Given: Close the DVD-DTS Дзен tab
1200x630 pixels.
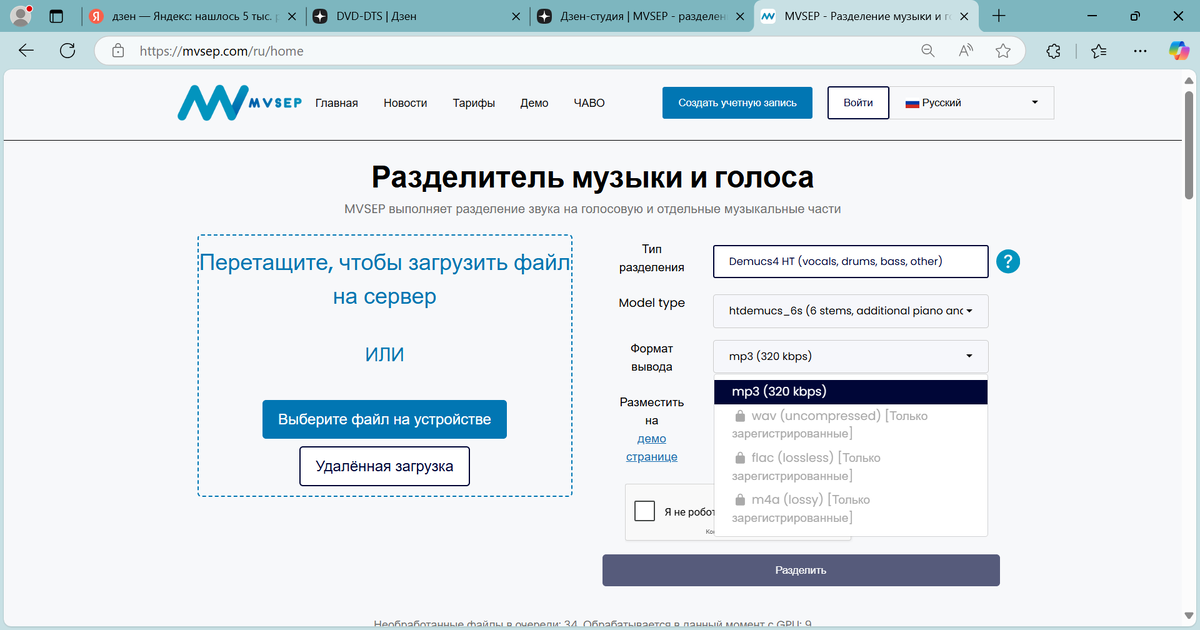Looking at the screenshot, I should click(515, 17).
